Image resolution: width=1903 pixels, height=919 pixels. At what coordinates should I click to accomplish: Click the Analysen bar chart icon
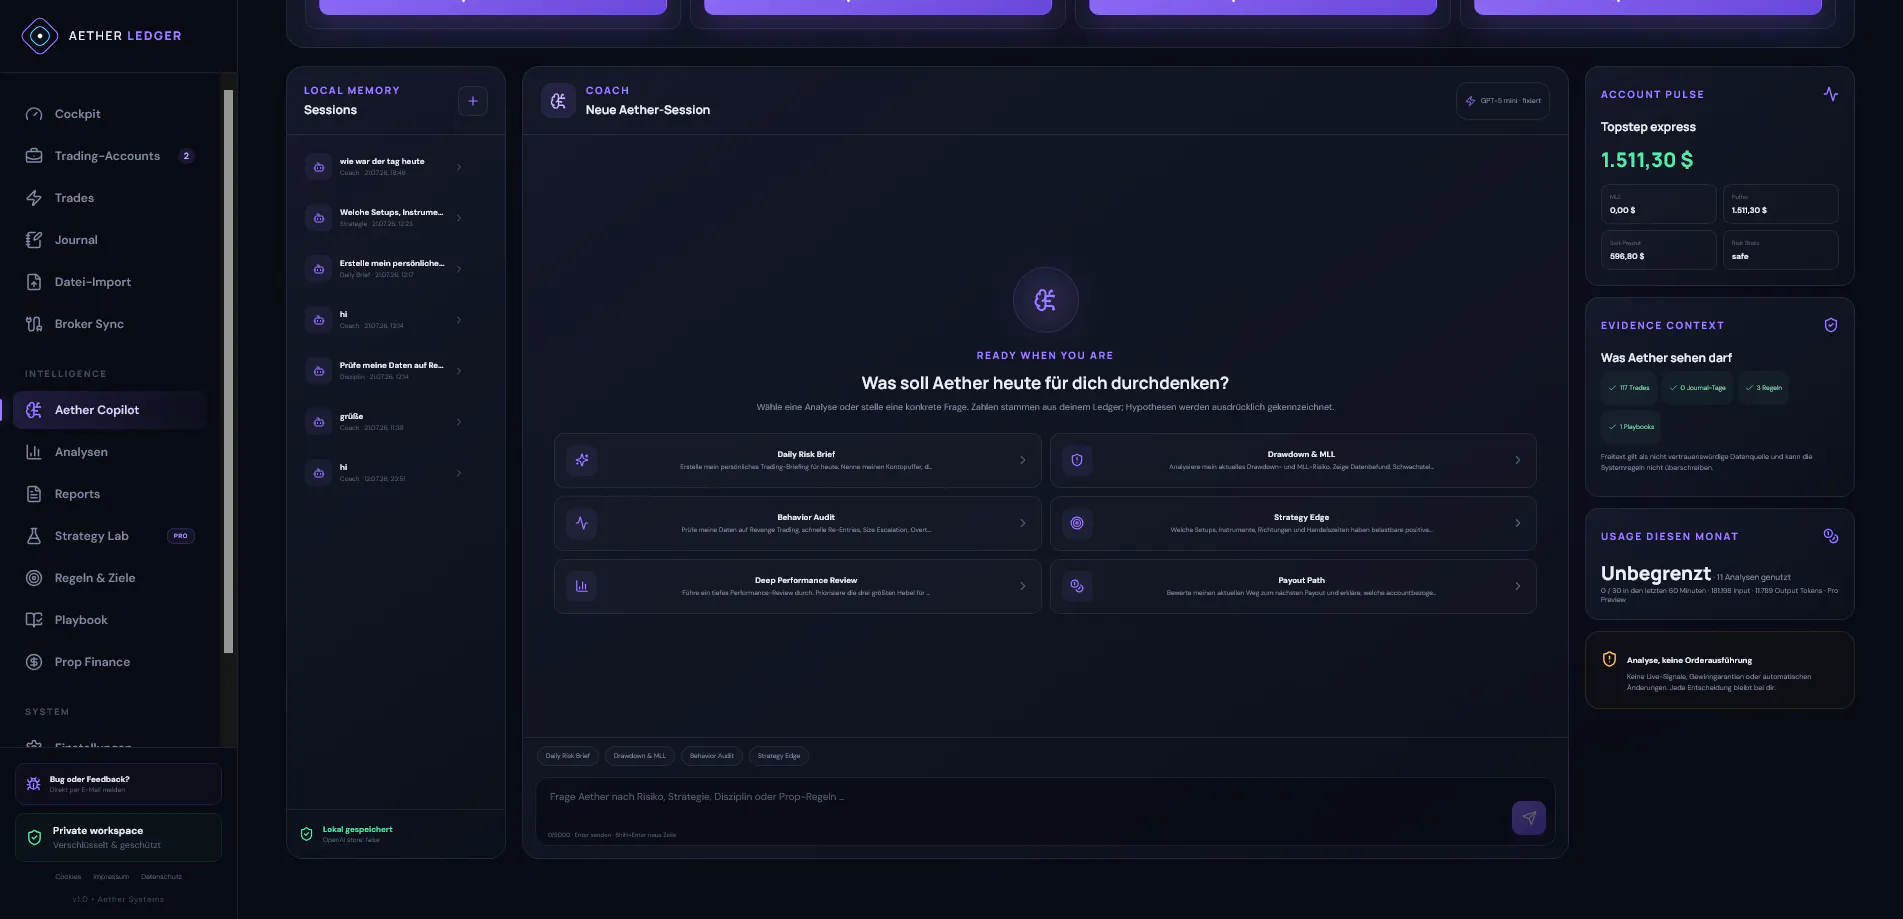pyautogui.click(x=34, y=452)
